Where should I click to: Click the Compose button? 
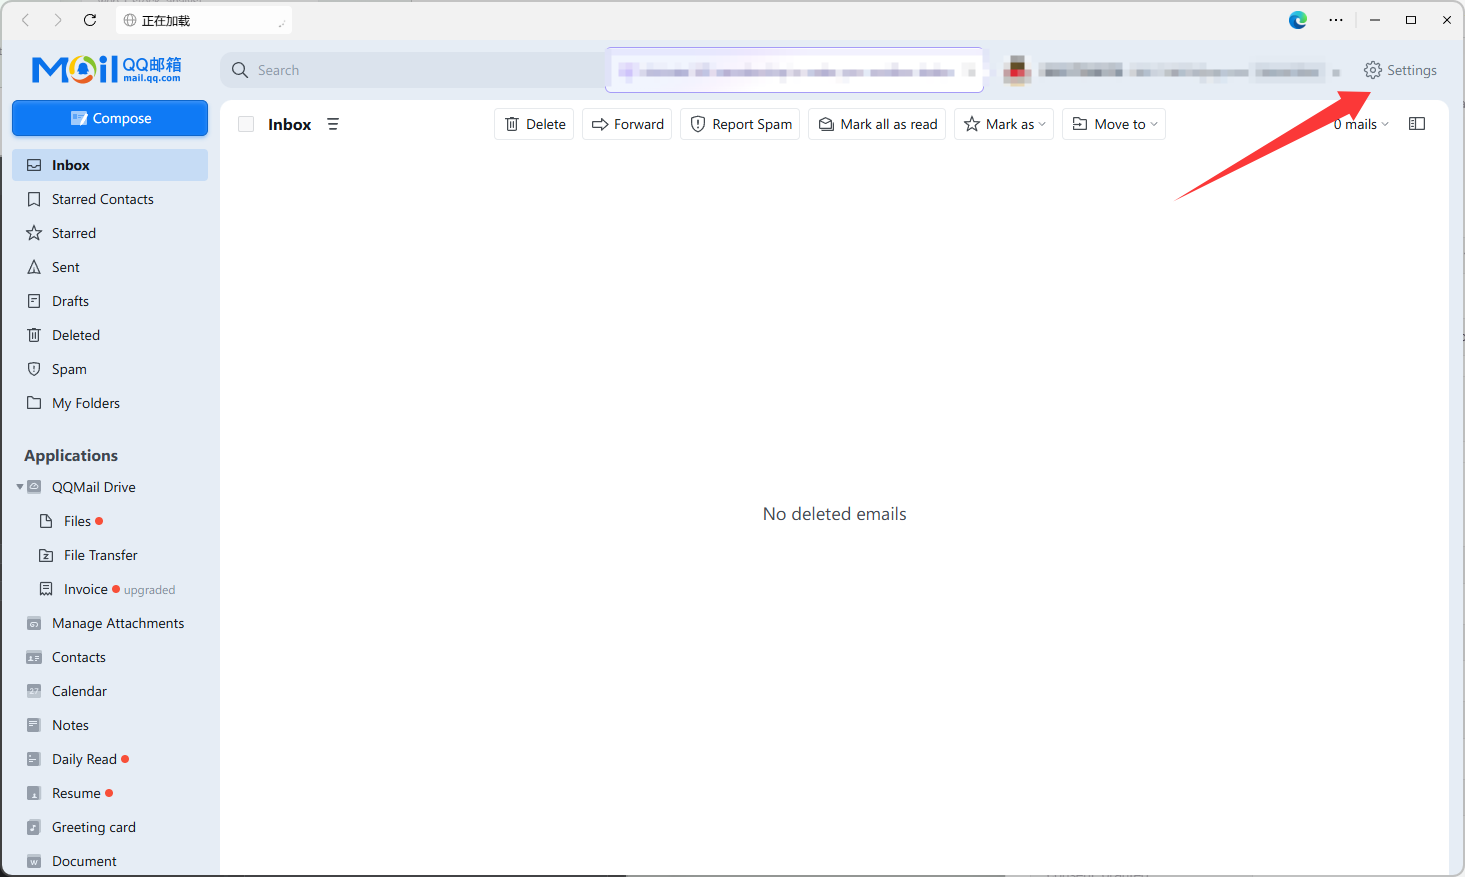[x=110, y=118]
